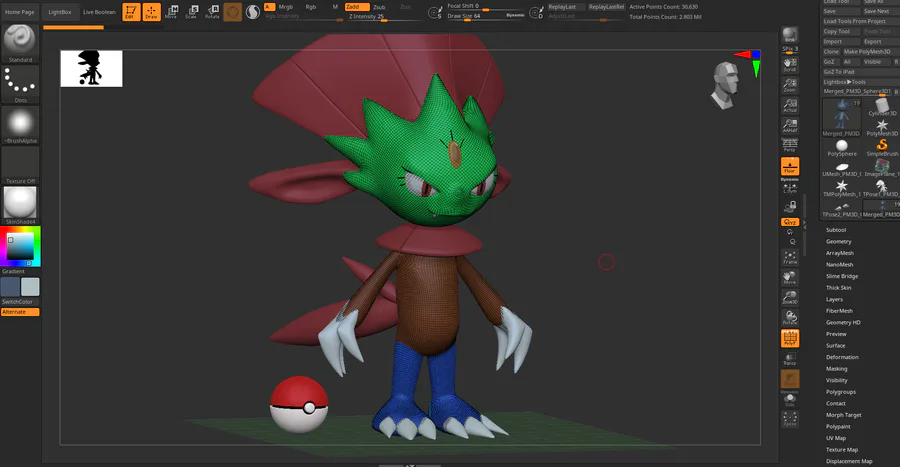
Task: Click the Xpose icon
Action: [790, 419]
